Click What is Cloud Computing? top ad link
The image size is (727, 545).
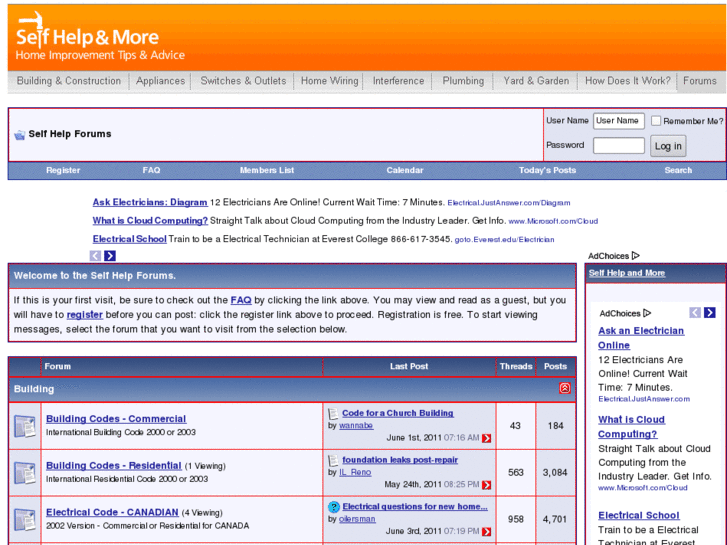click(150, 221)
